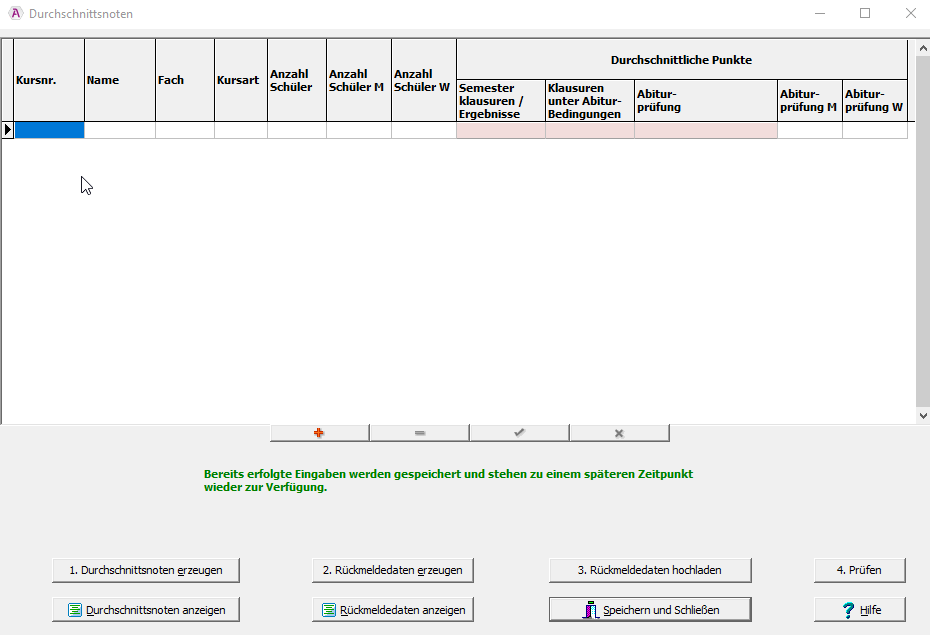Click the pink Klausuren unter Abitur-Bedingungen cell
The image size is (930, 635).
point(590,130)
